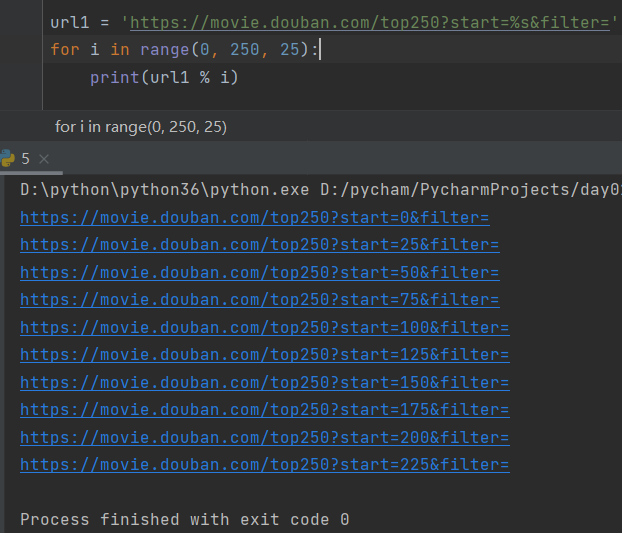Open the start=200 douban link
The height and width of the screenshot is (533, 622).
pos(265,437)
